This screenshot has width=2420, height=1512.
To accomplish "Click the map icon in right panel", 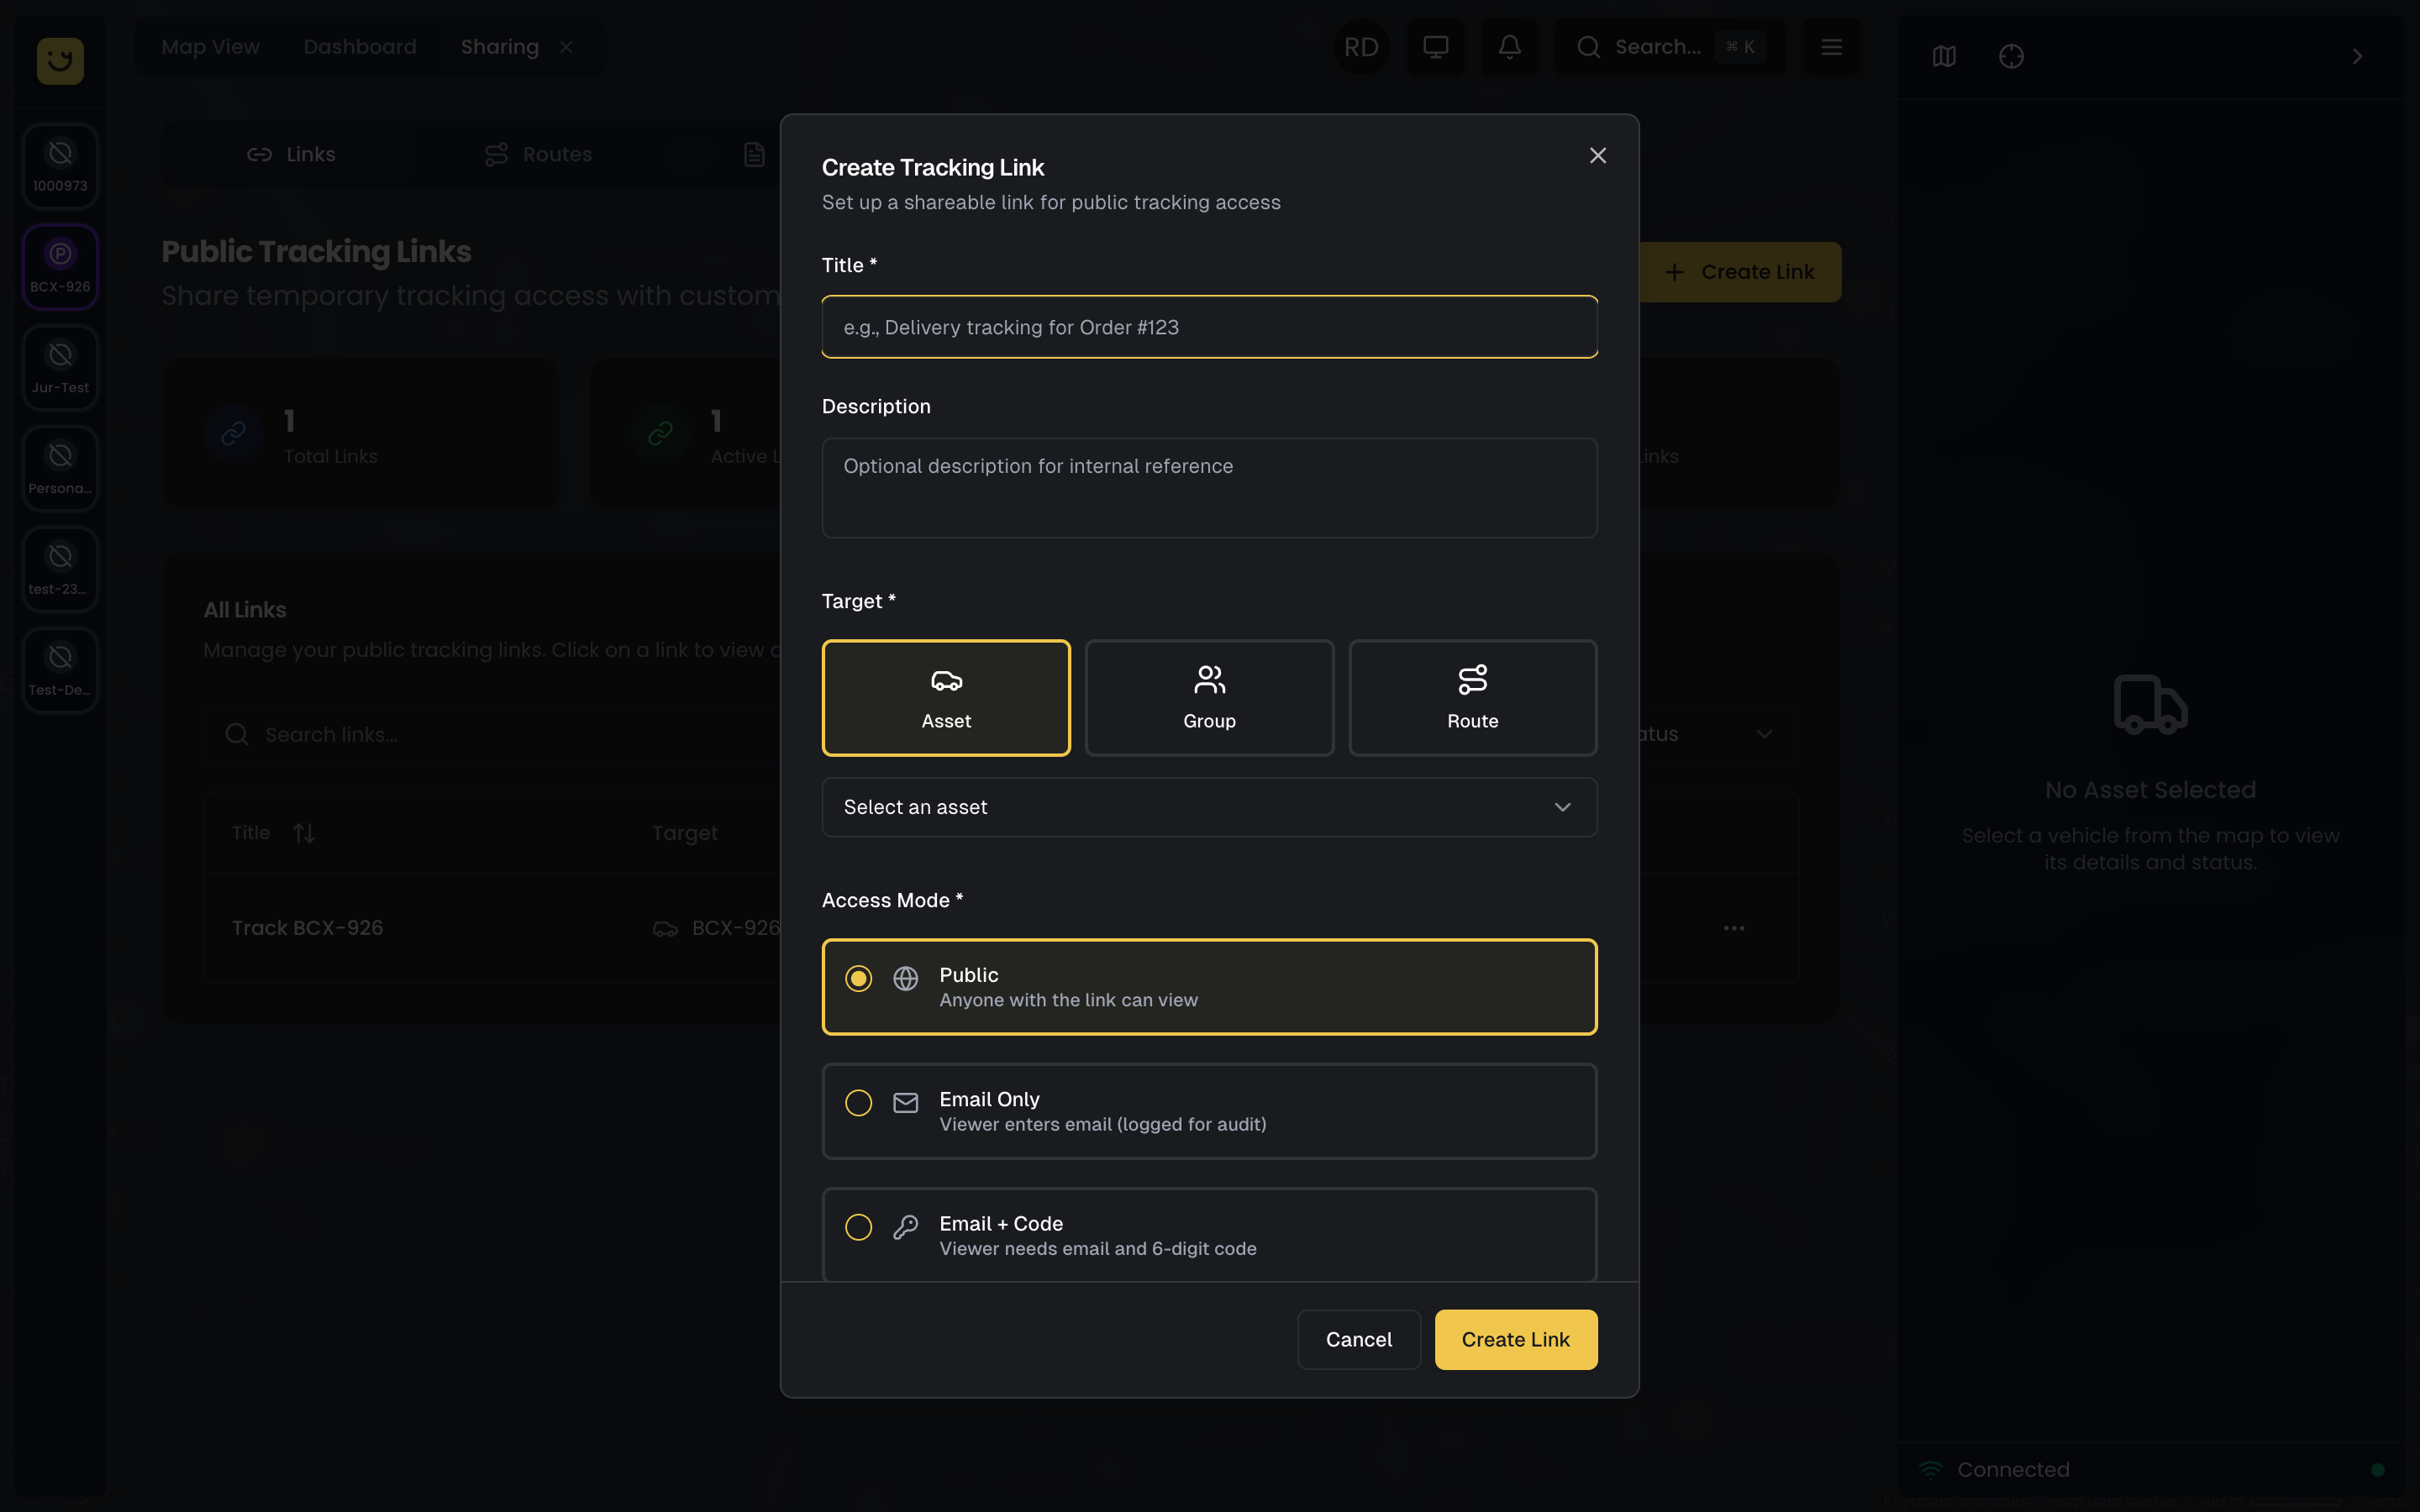I will (1943, 57).
